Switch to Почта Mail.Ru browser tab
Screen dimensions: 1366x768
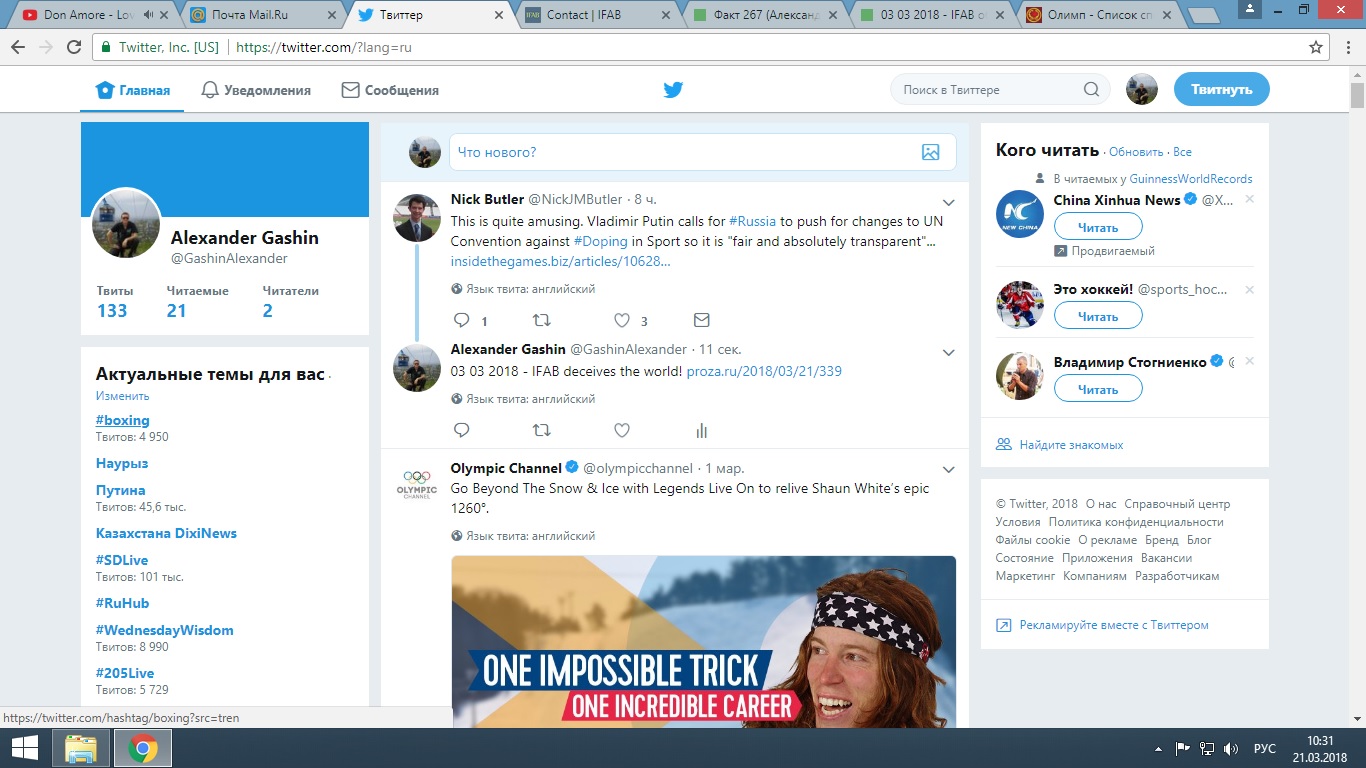point(262,15)
